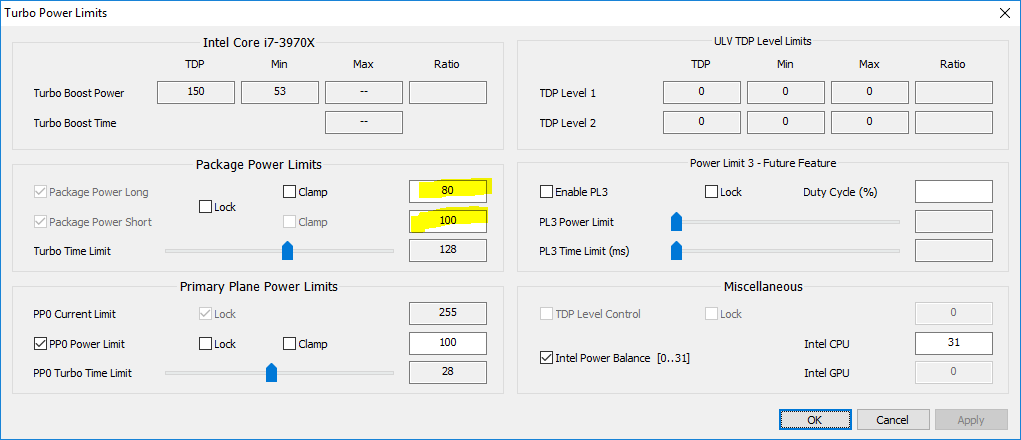
Task: Click the Duty Cycle (%) input field
Action: [x=954, y=191]
